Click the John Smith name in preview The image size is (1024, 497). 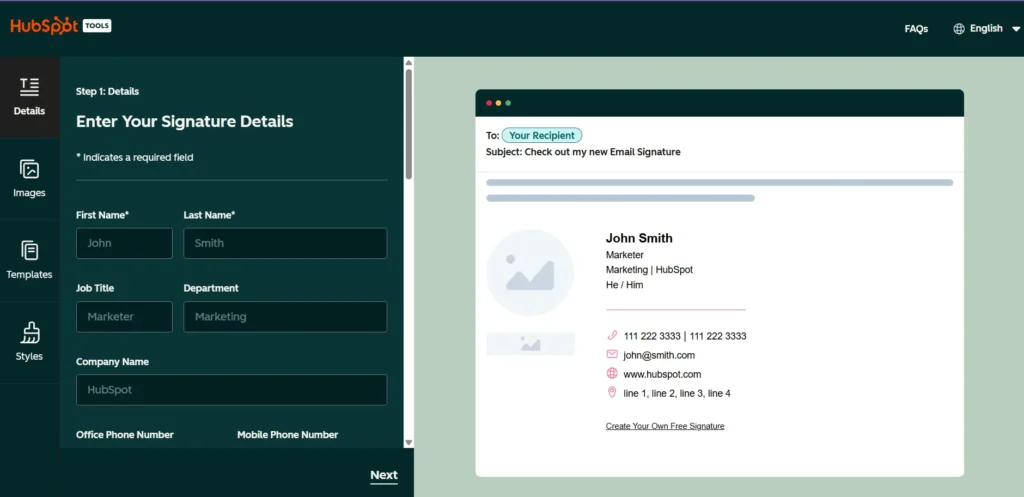tap(639, 238)
